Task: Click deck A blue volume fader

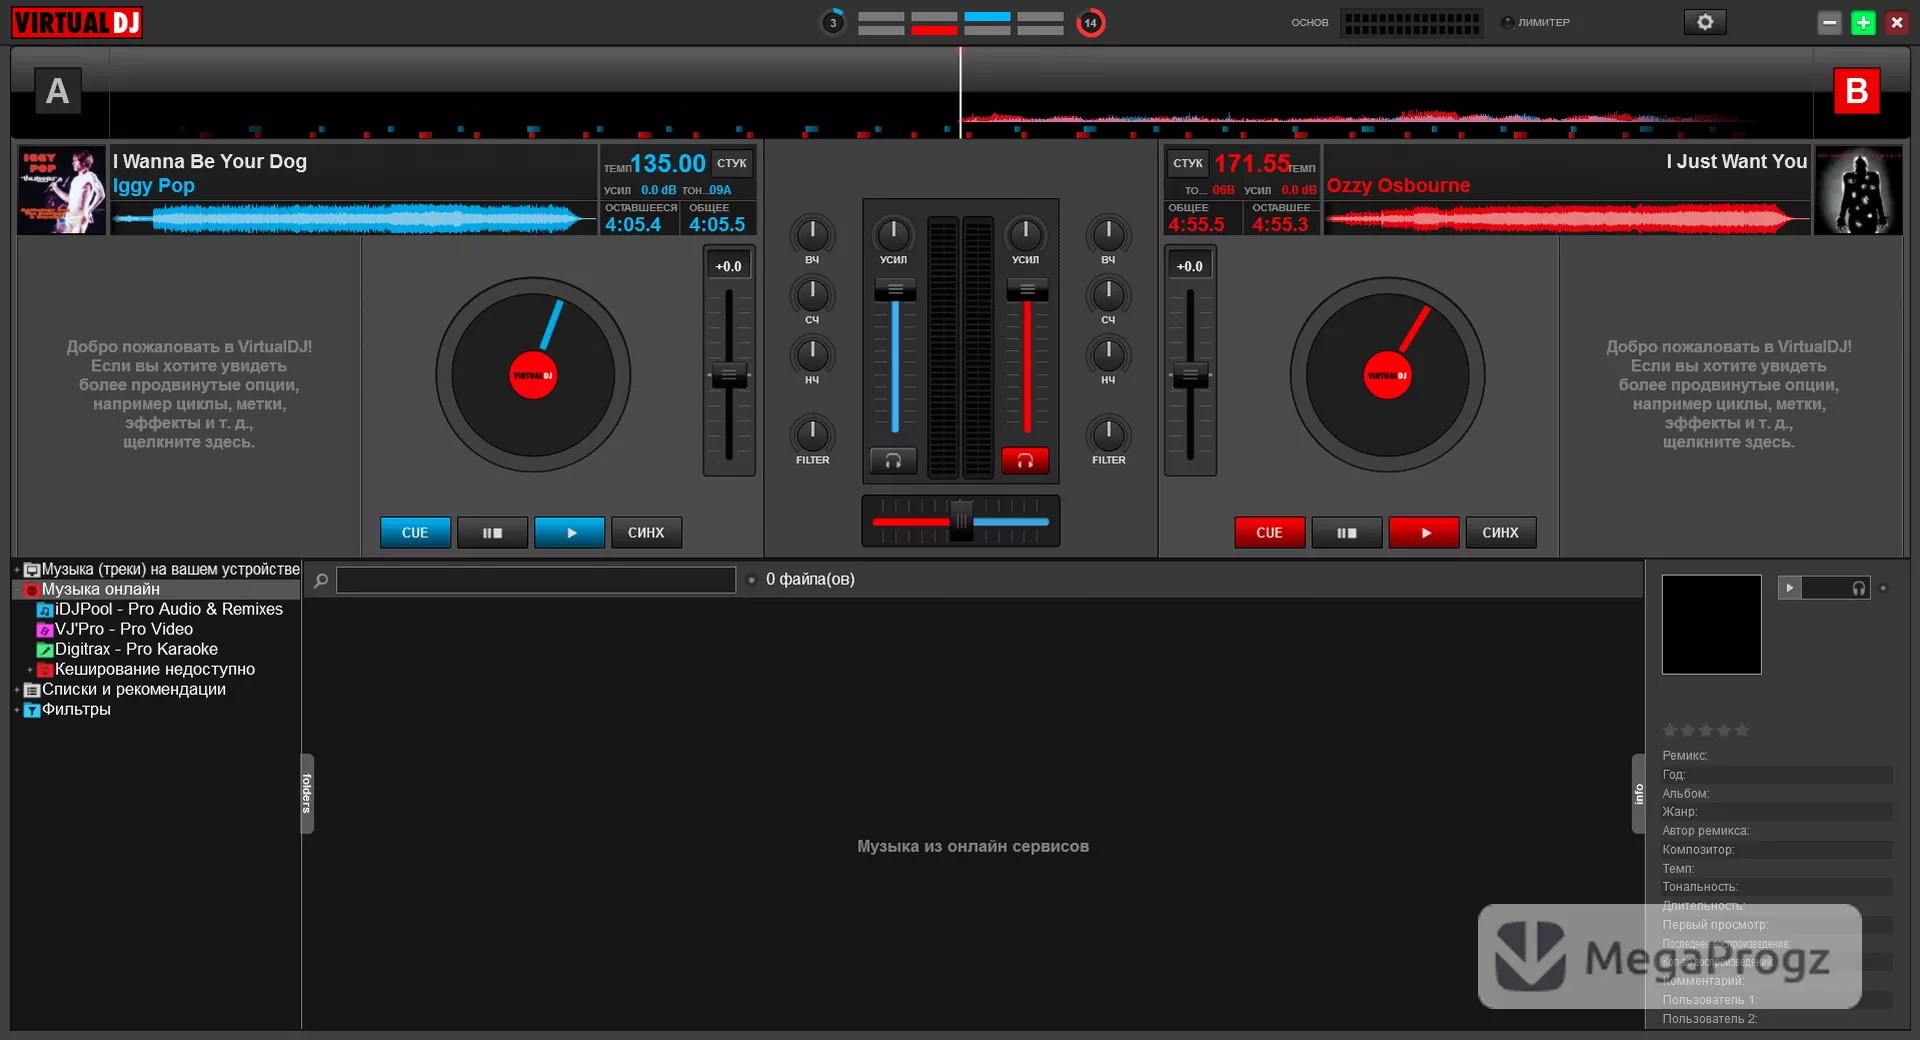Action: click(895, 290)
